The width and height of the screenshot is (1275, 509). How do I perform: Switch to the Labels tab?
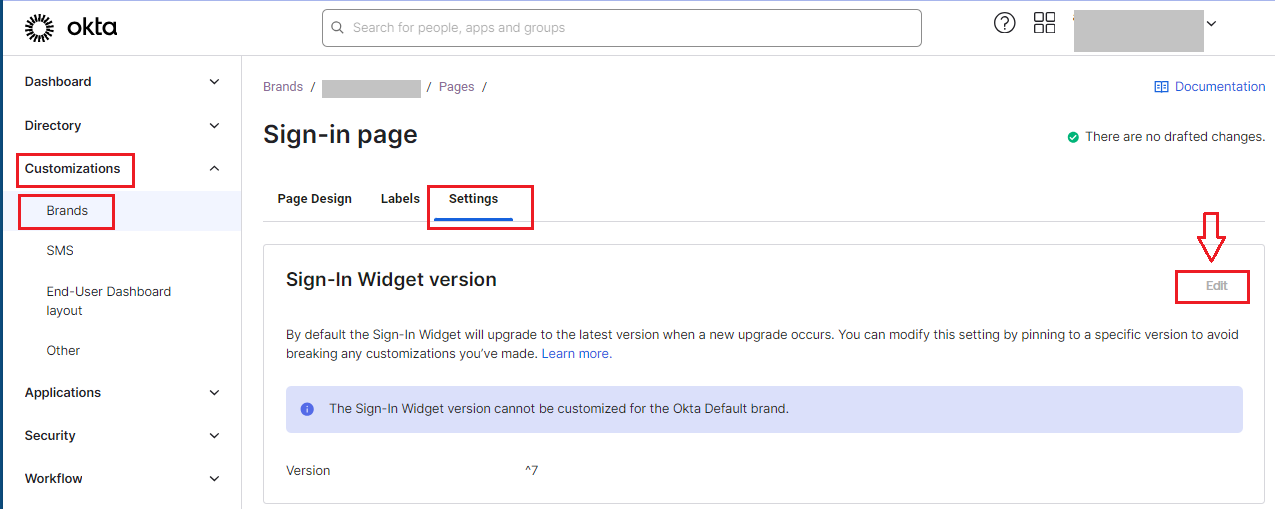400,199
